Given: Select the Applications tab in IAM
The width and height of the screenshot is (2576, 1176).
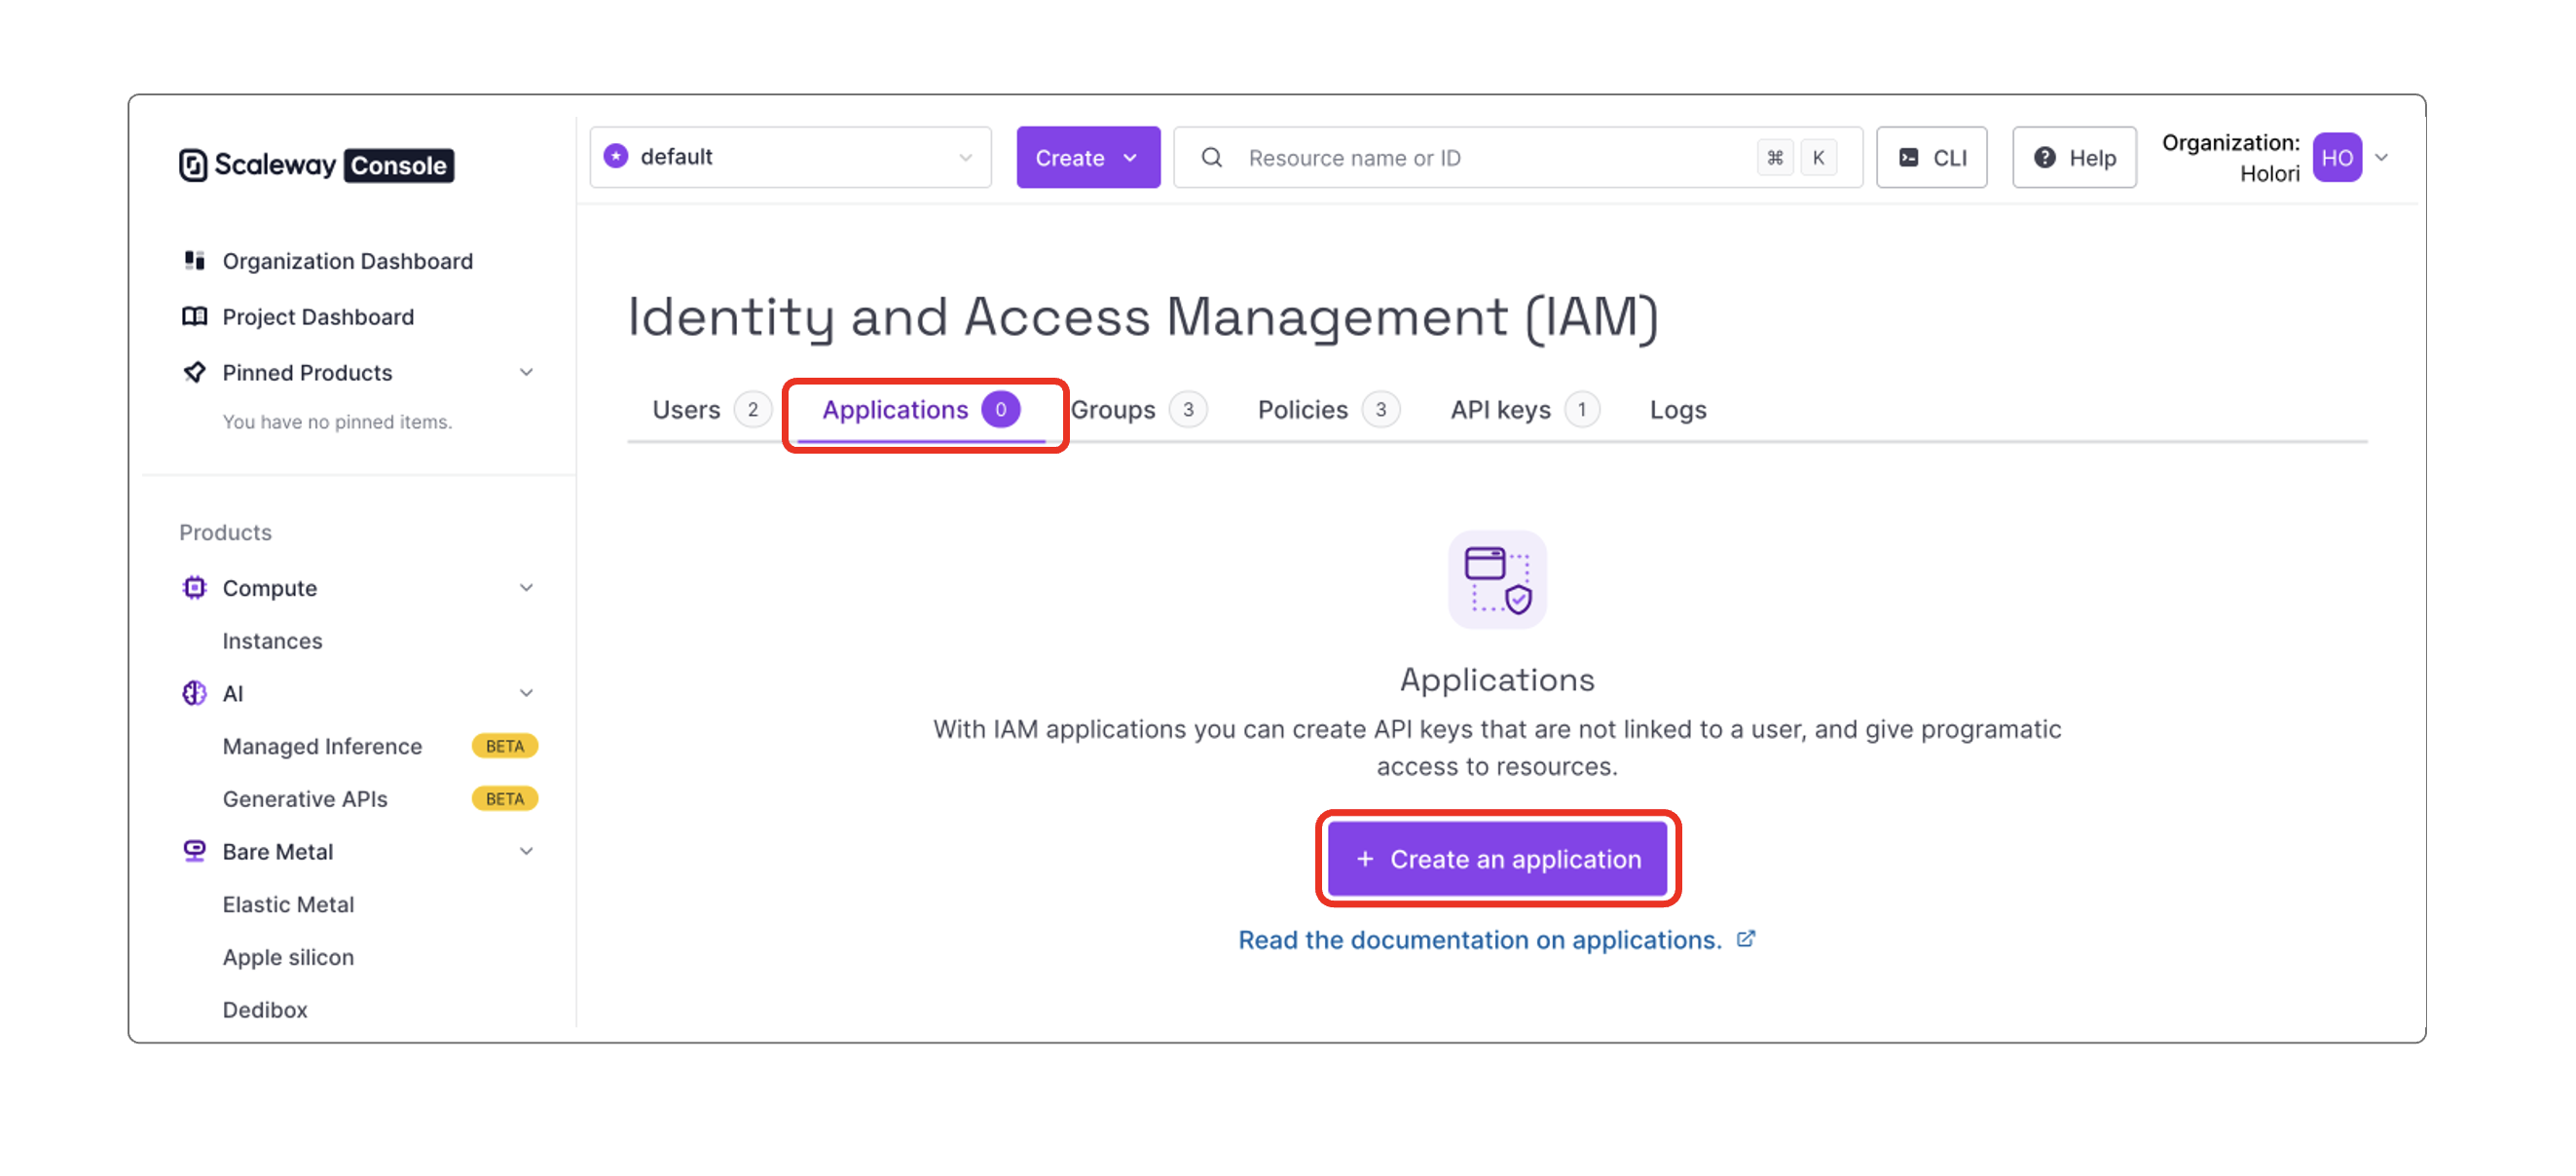Looking at the screenshot, I should (918, 407).
